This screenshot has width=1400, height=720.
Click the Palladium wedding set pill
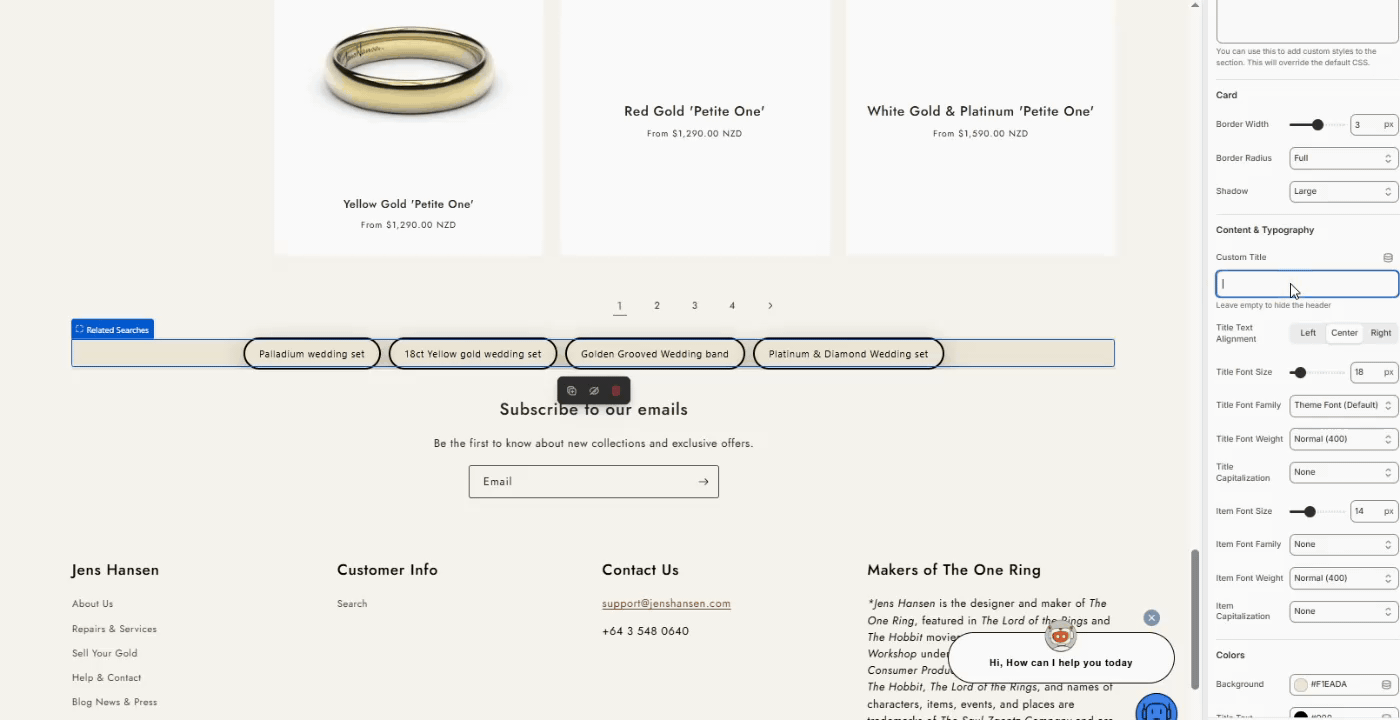point(312,354)
